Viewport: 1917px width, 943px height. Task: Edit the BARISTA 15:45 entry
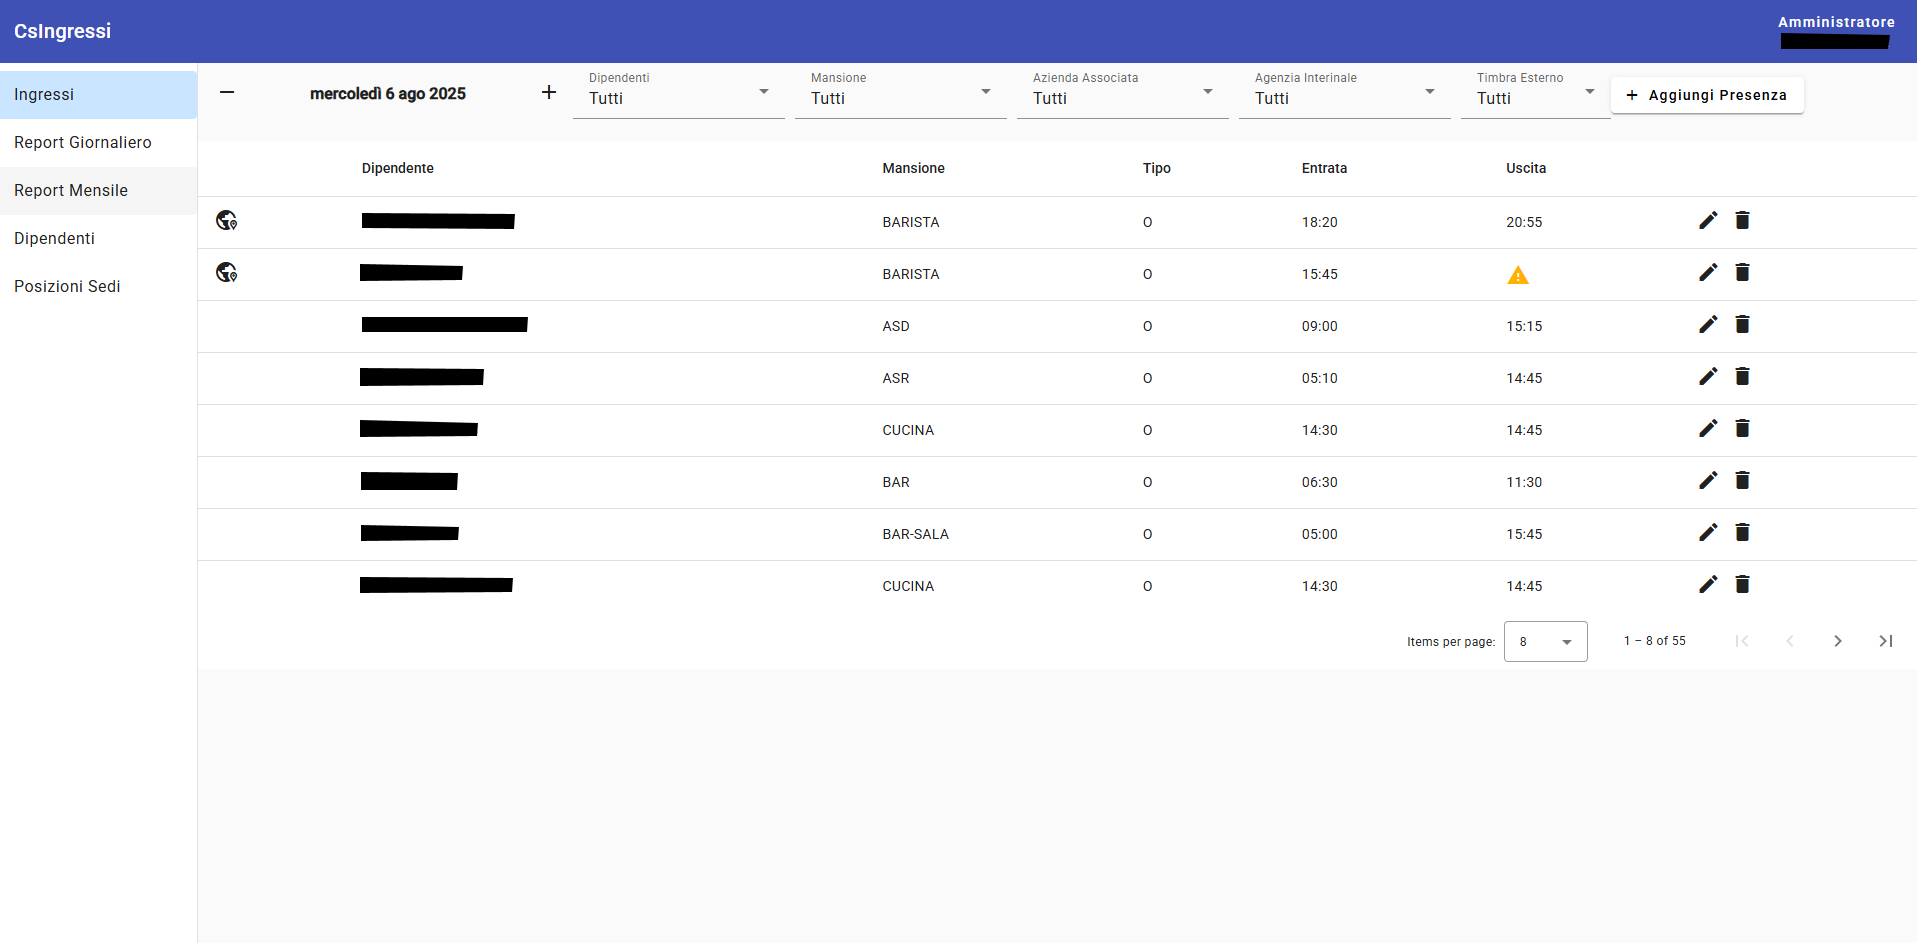tap(1708, 272)
